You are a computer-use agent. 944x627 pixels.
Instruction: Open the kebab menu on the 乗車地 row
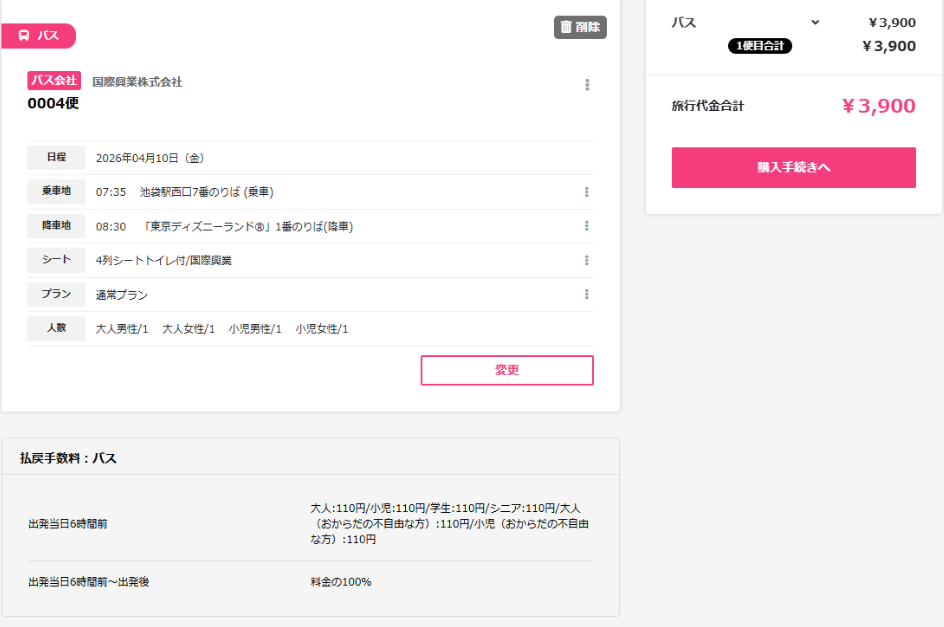587,191
